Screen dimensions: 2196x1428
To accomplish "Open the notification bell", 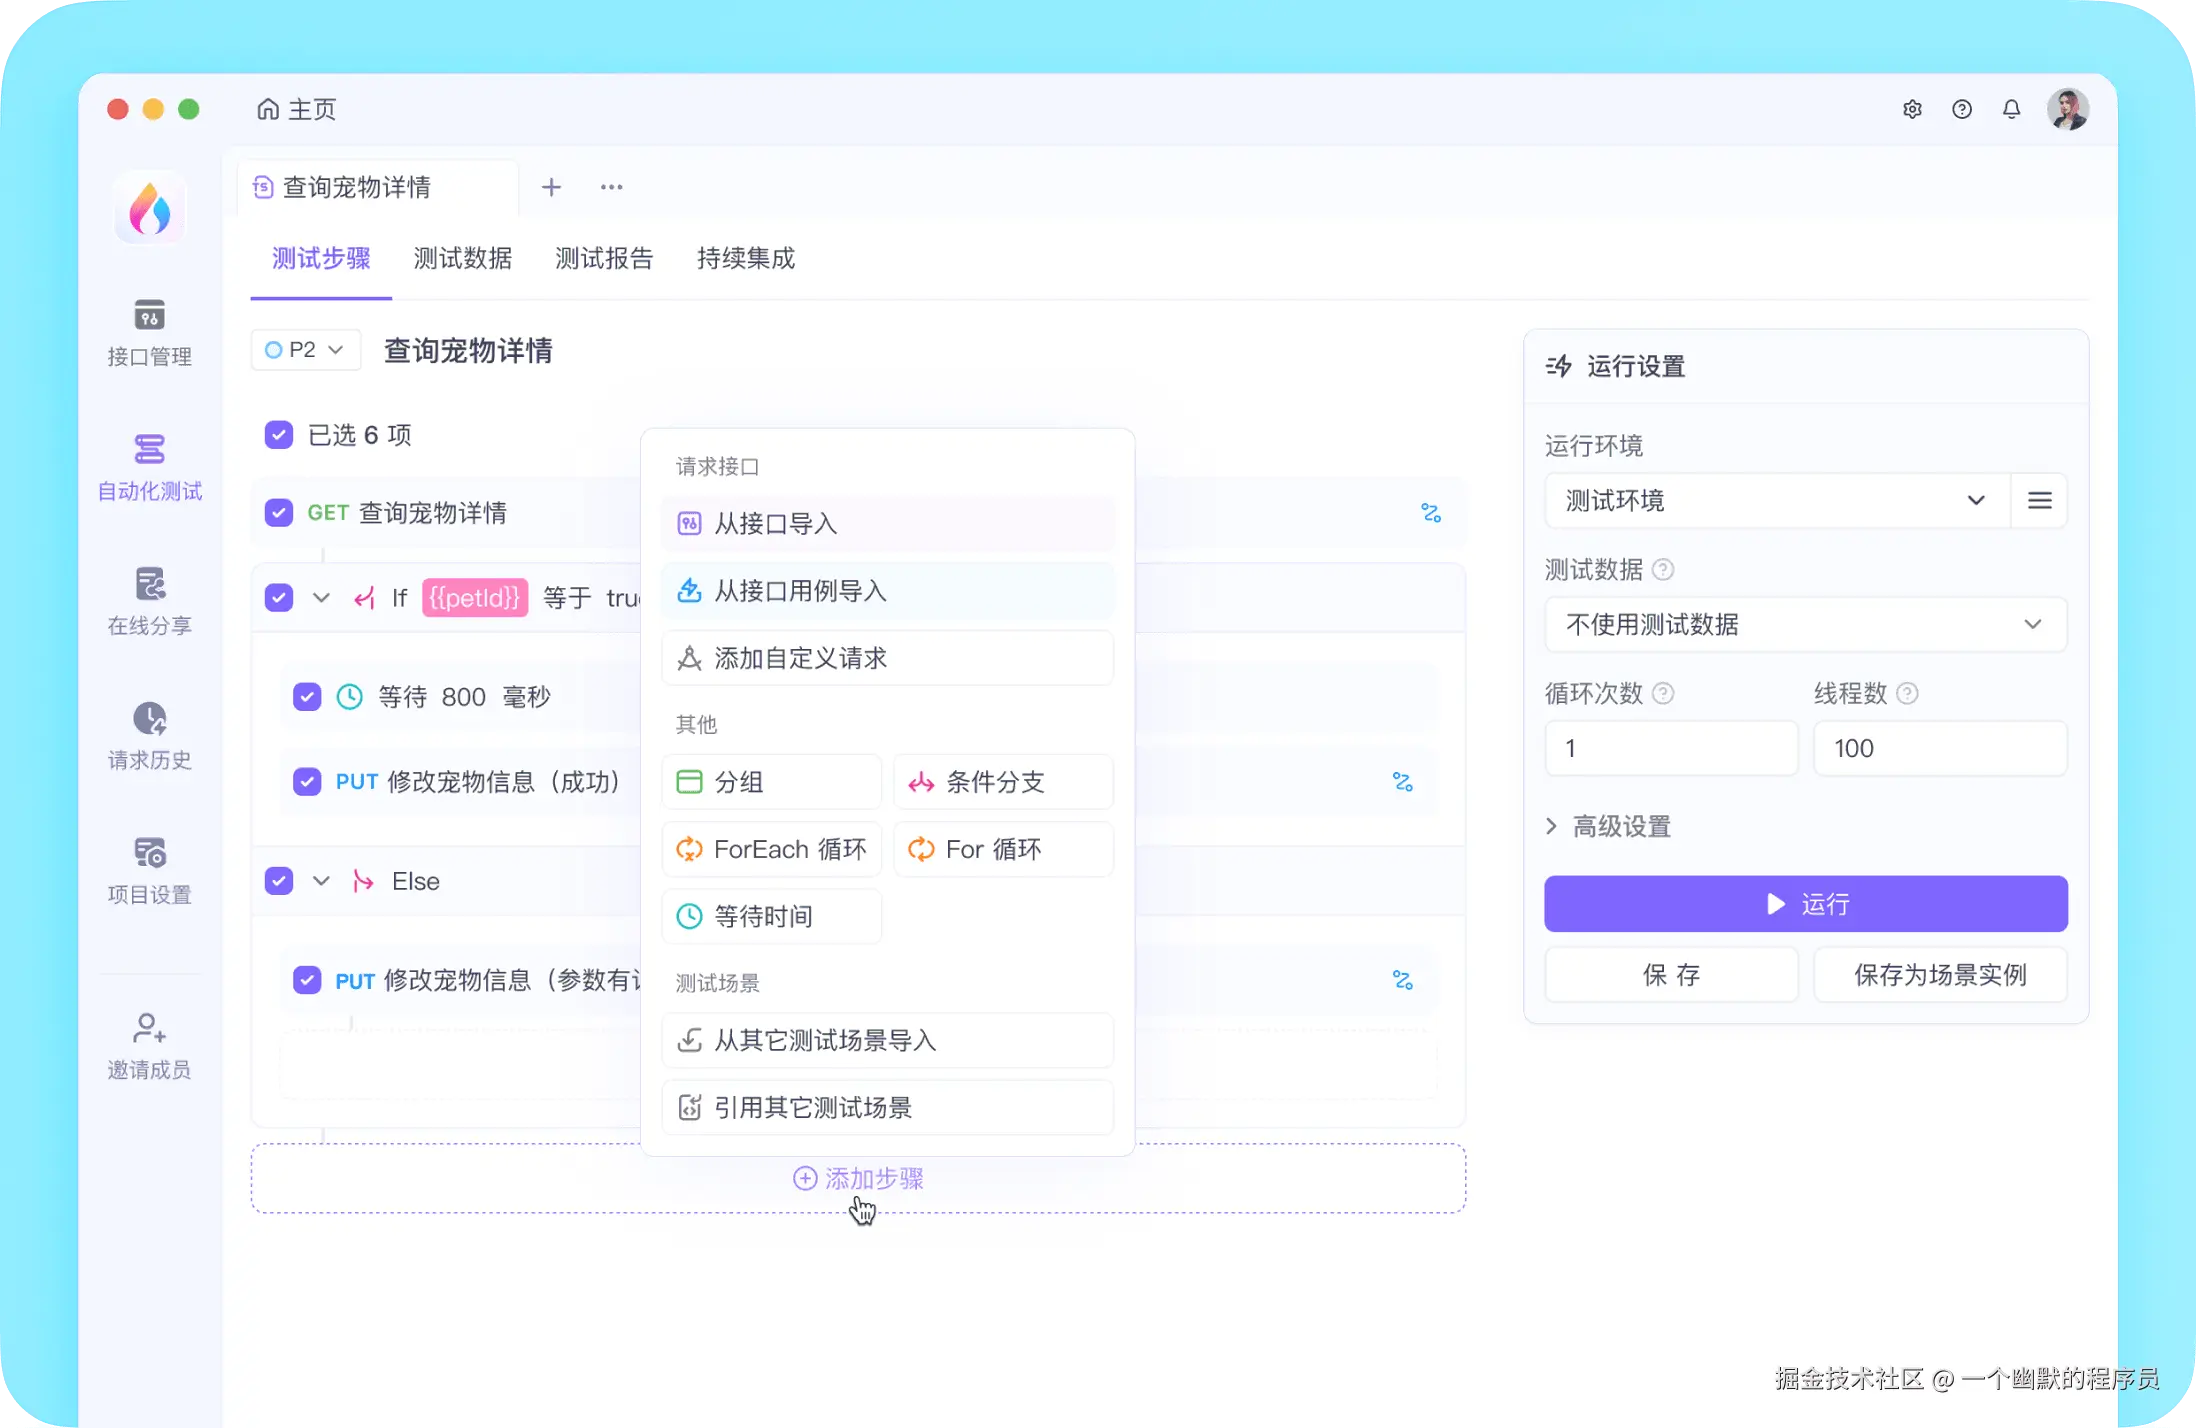I will pyautogui.click(x=2011, y=109).
